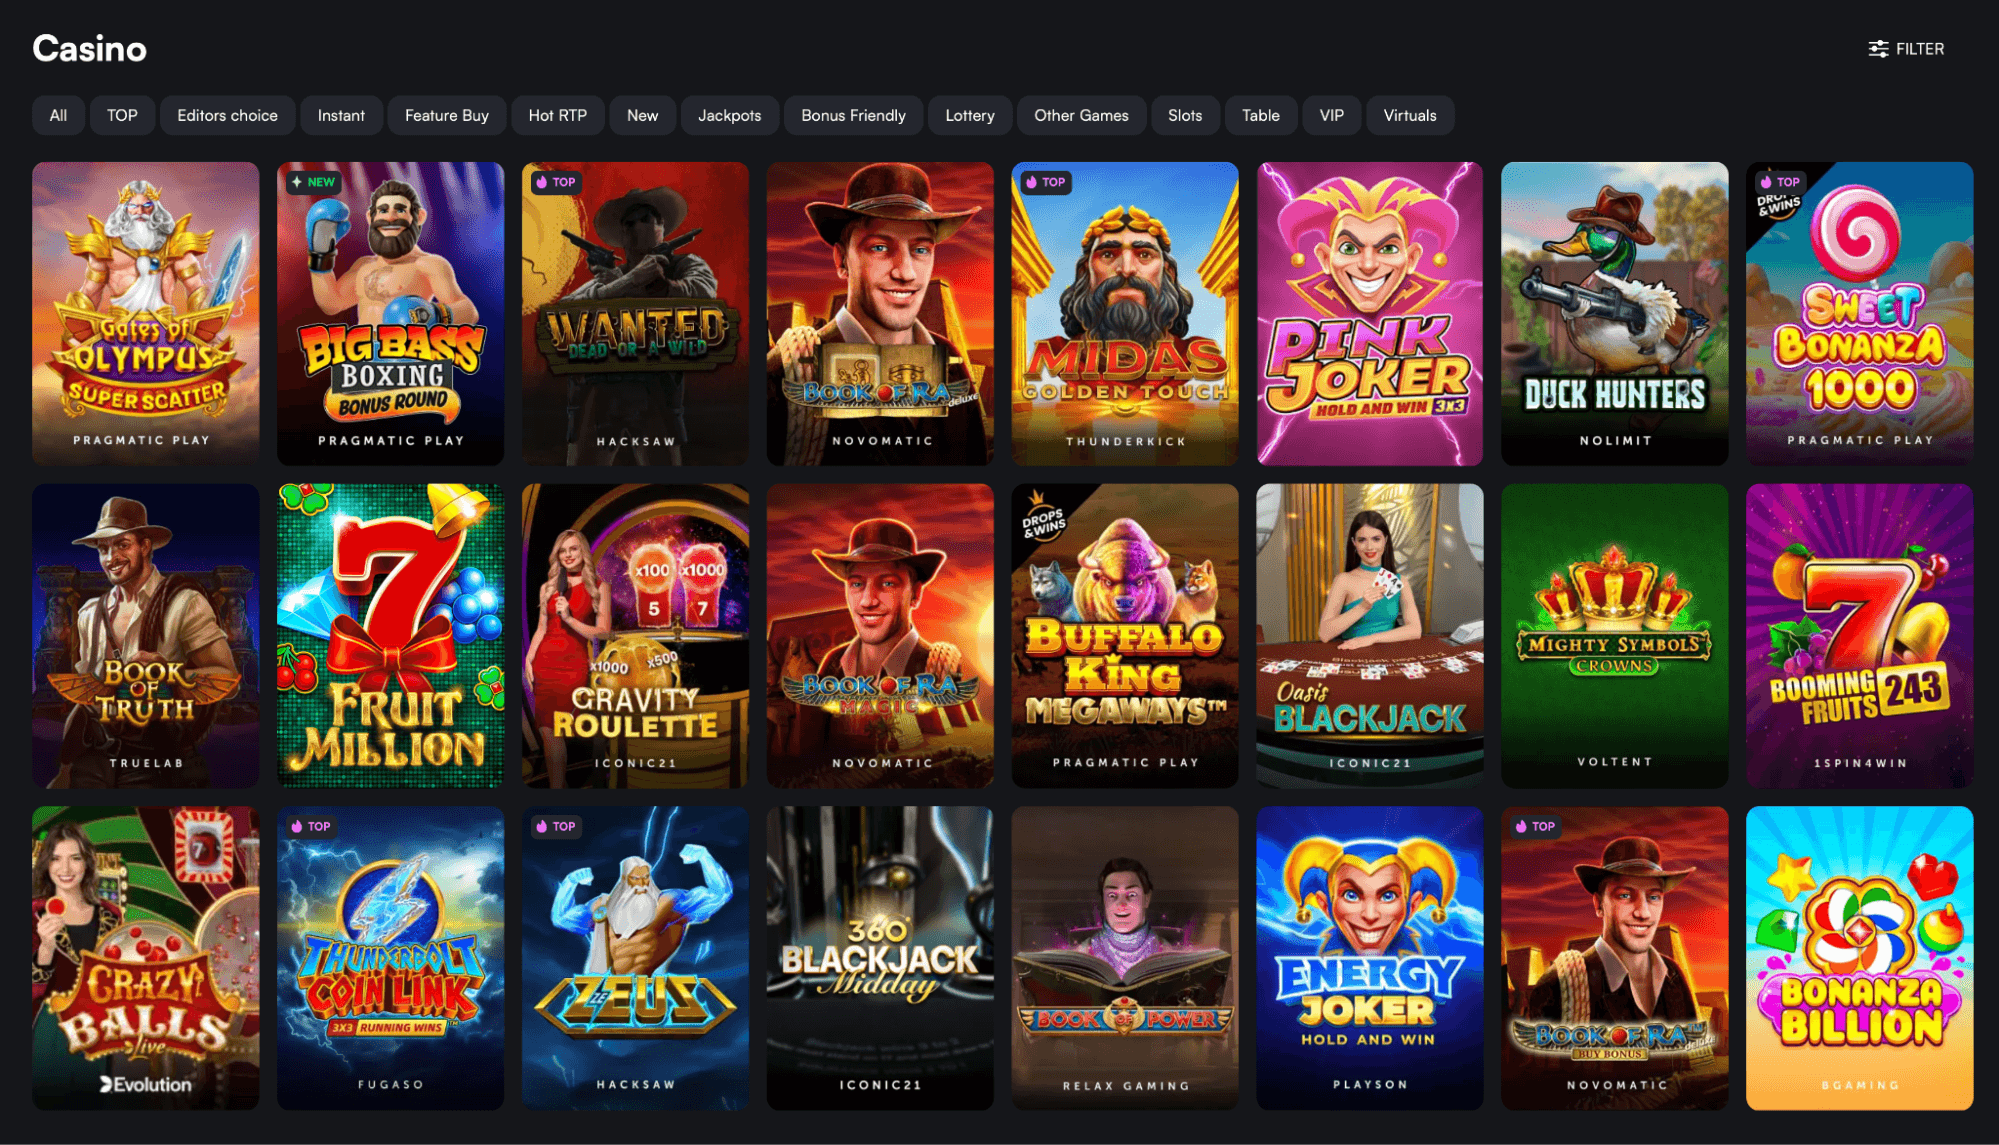Play Wanted Dead or a Wild

point(635,313)
